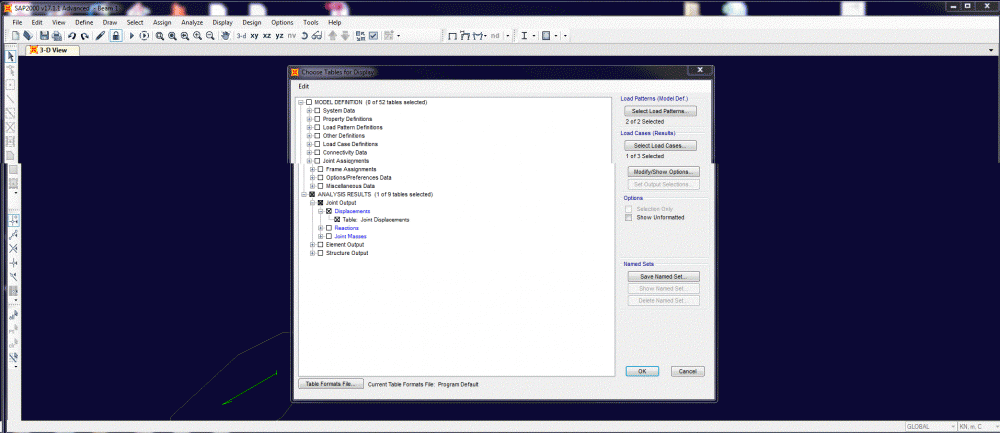Click OK in Choose Tables dialog
This screenshot has width=1000, height=433.
pos(642,371)
